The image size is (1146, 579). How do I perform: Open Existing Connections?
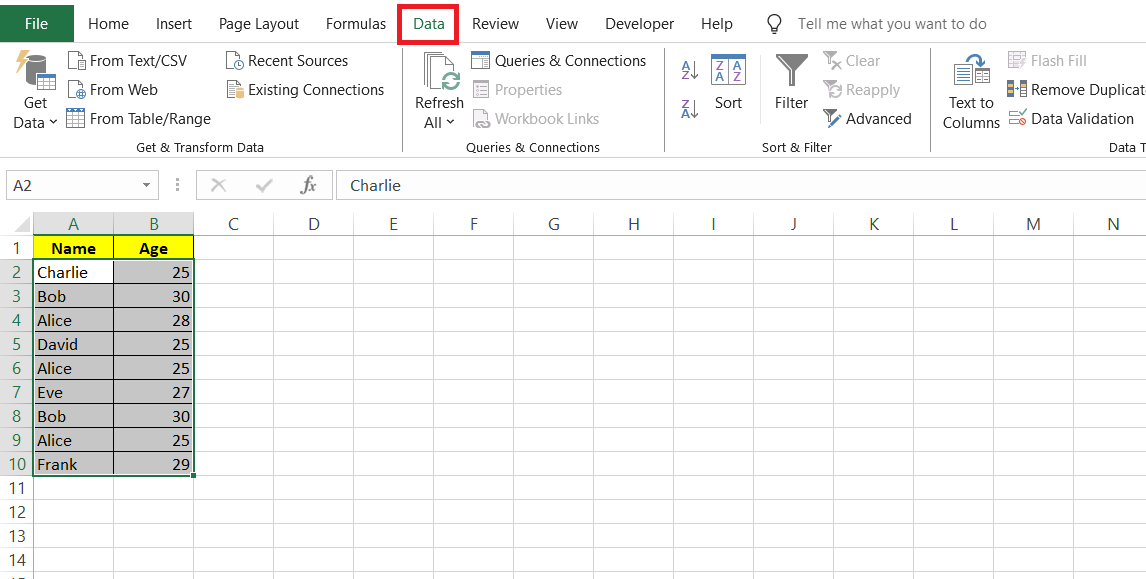[305, 89]
